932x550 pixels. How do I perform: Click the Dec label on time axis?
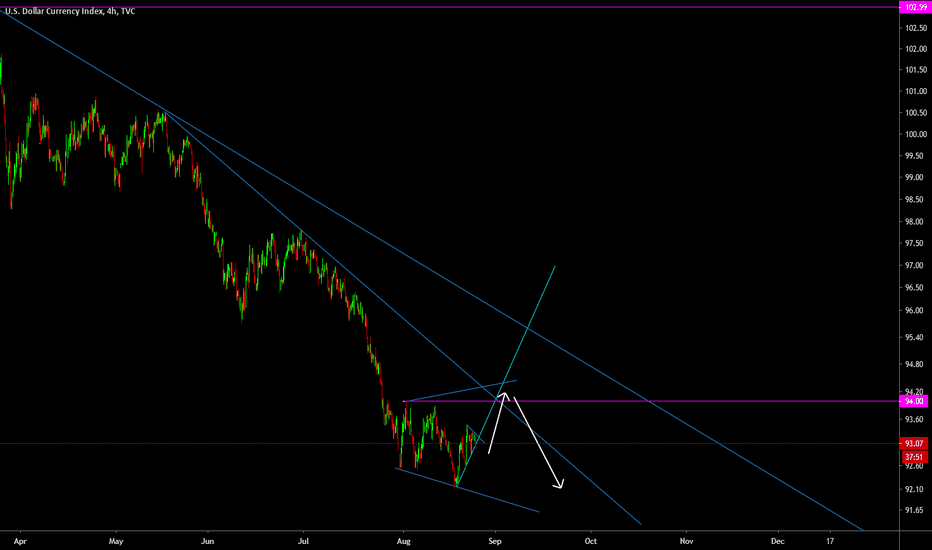pyautogui.click(x=777, y=541)
